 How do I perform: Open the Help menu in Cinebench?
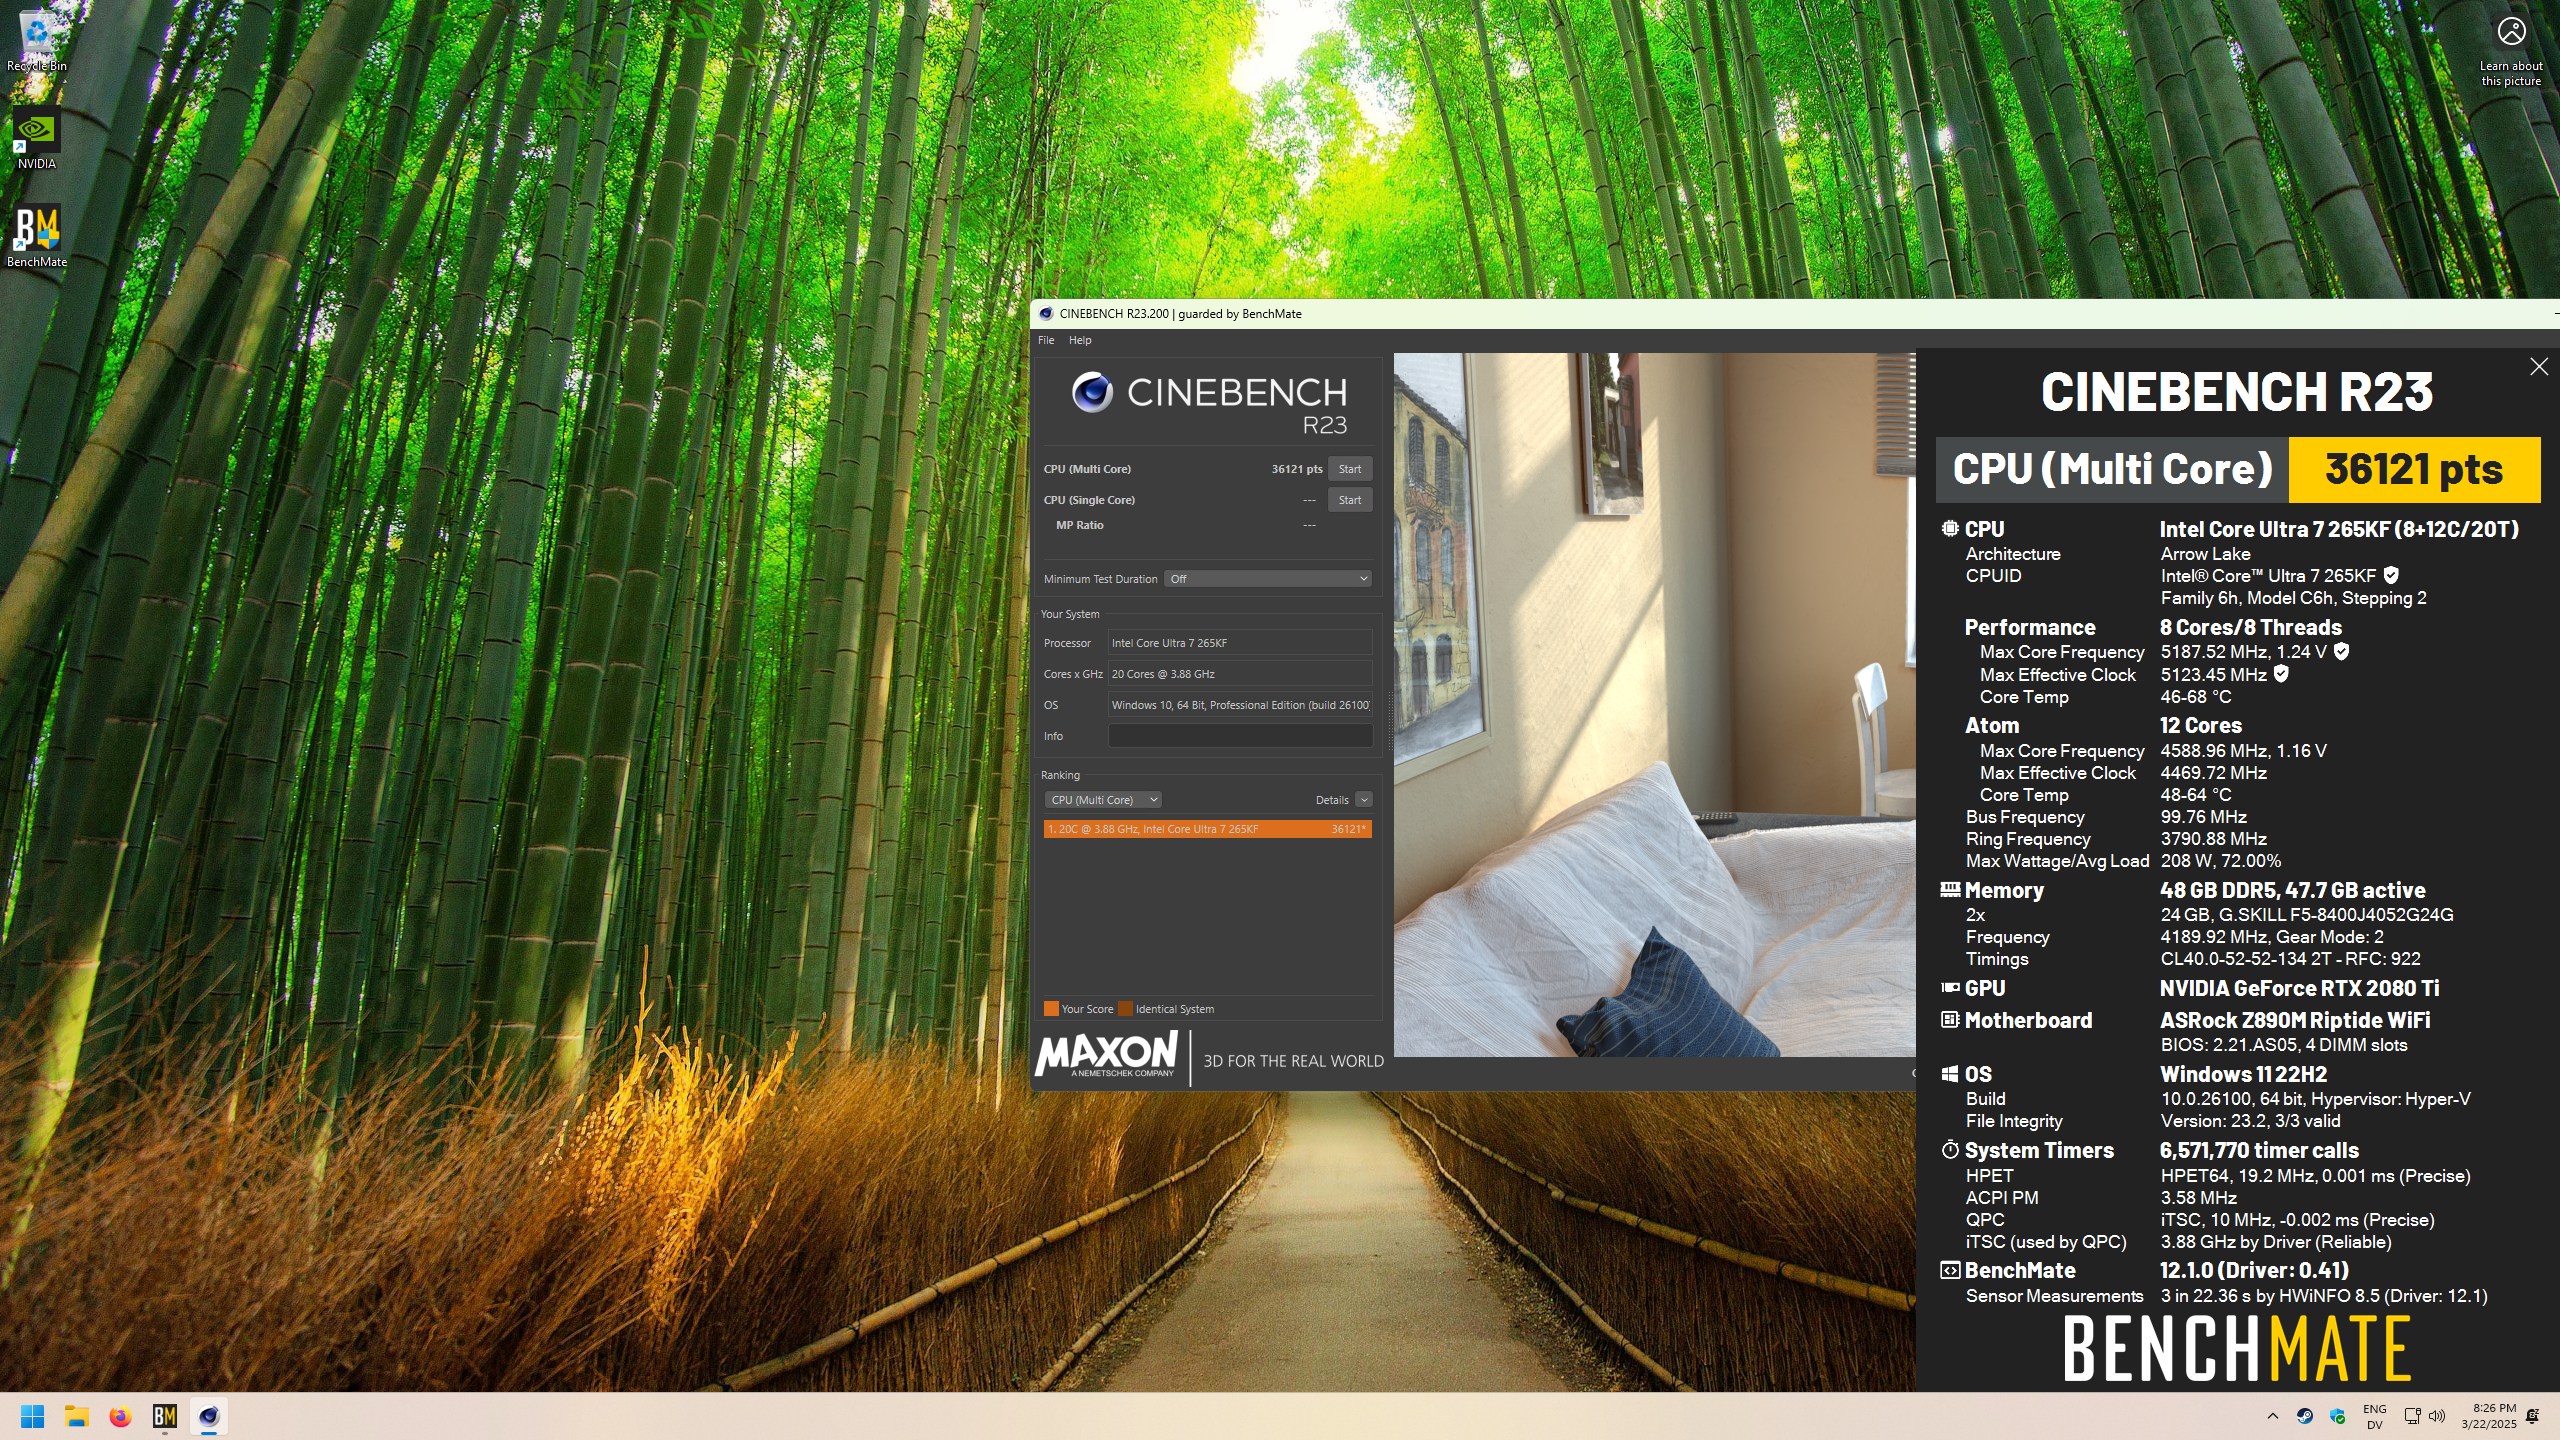(1080, 340)
